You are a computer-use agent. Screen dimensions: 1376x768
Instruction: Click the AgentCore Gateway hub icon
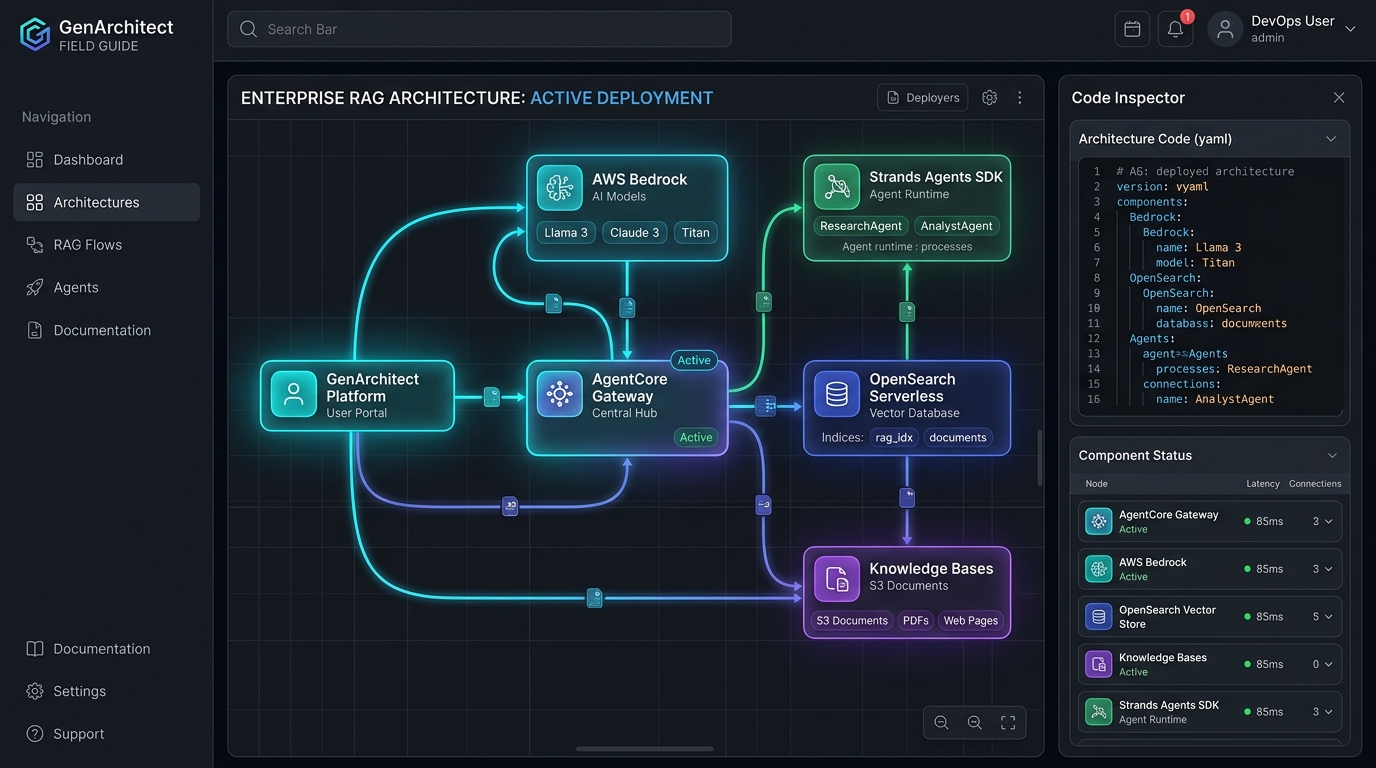[559, 394]
